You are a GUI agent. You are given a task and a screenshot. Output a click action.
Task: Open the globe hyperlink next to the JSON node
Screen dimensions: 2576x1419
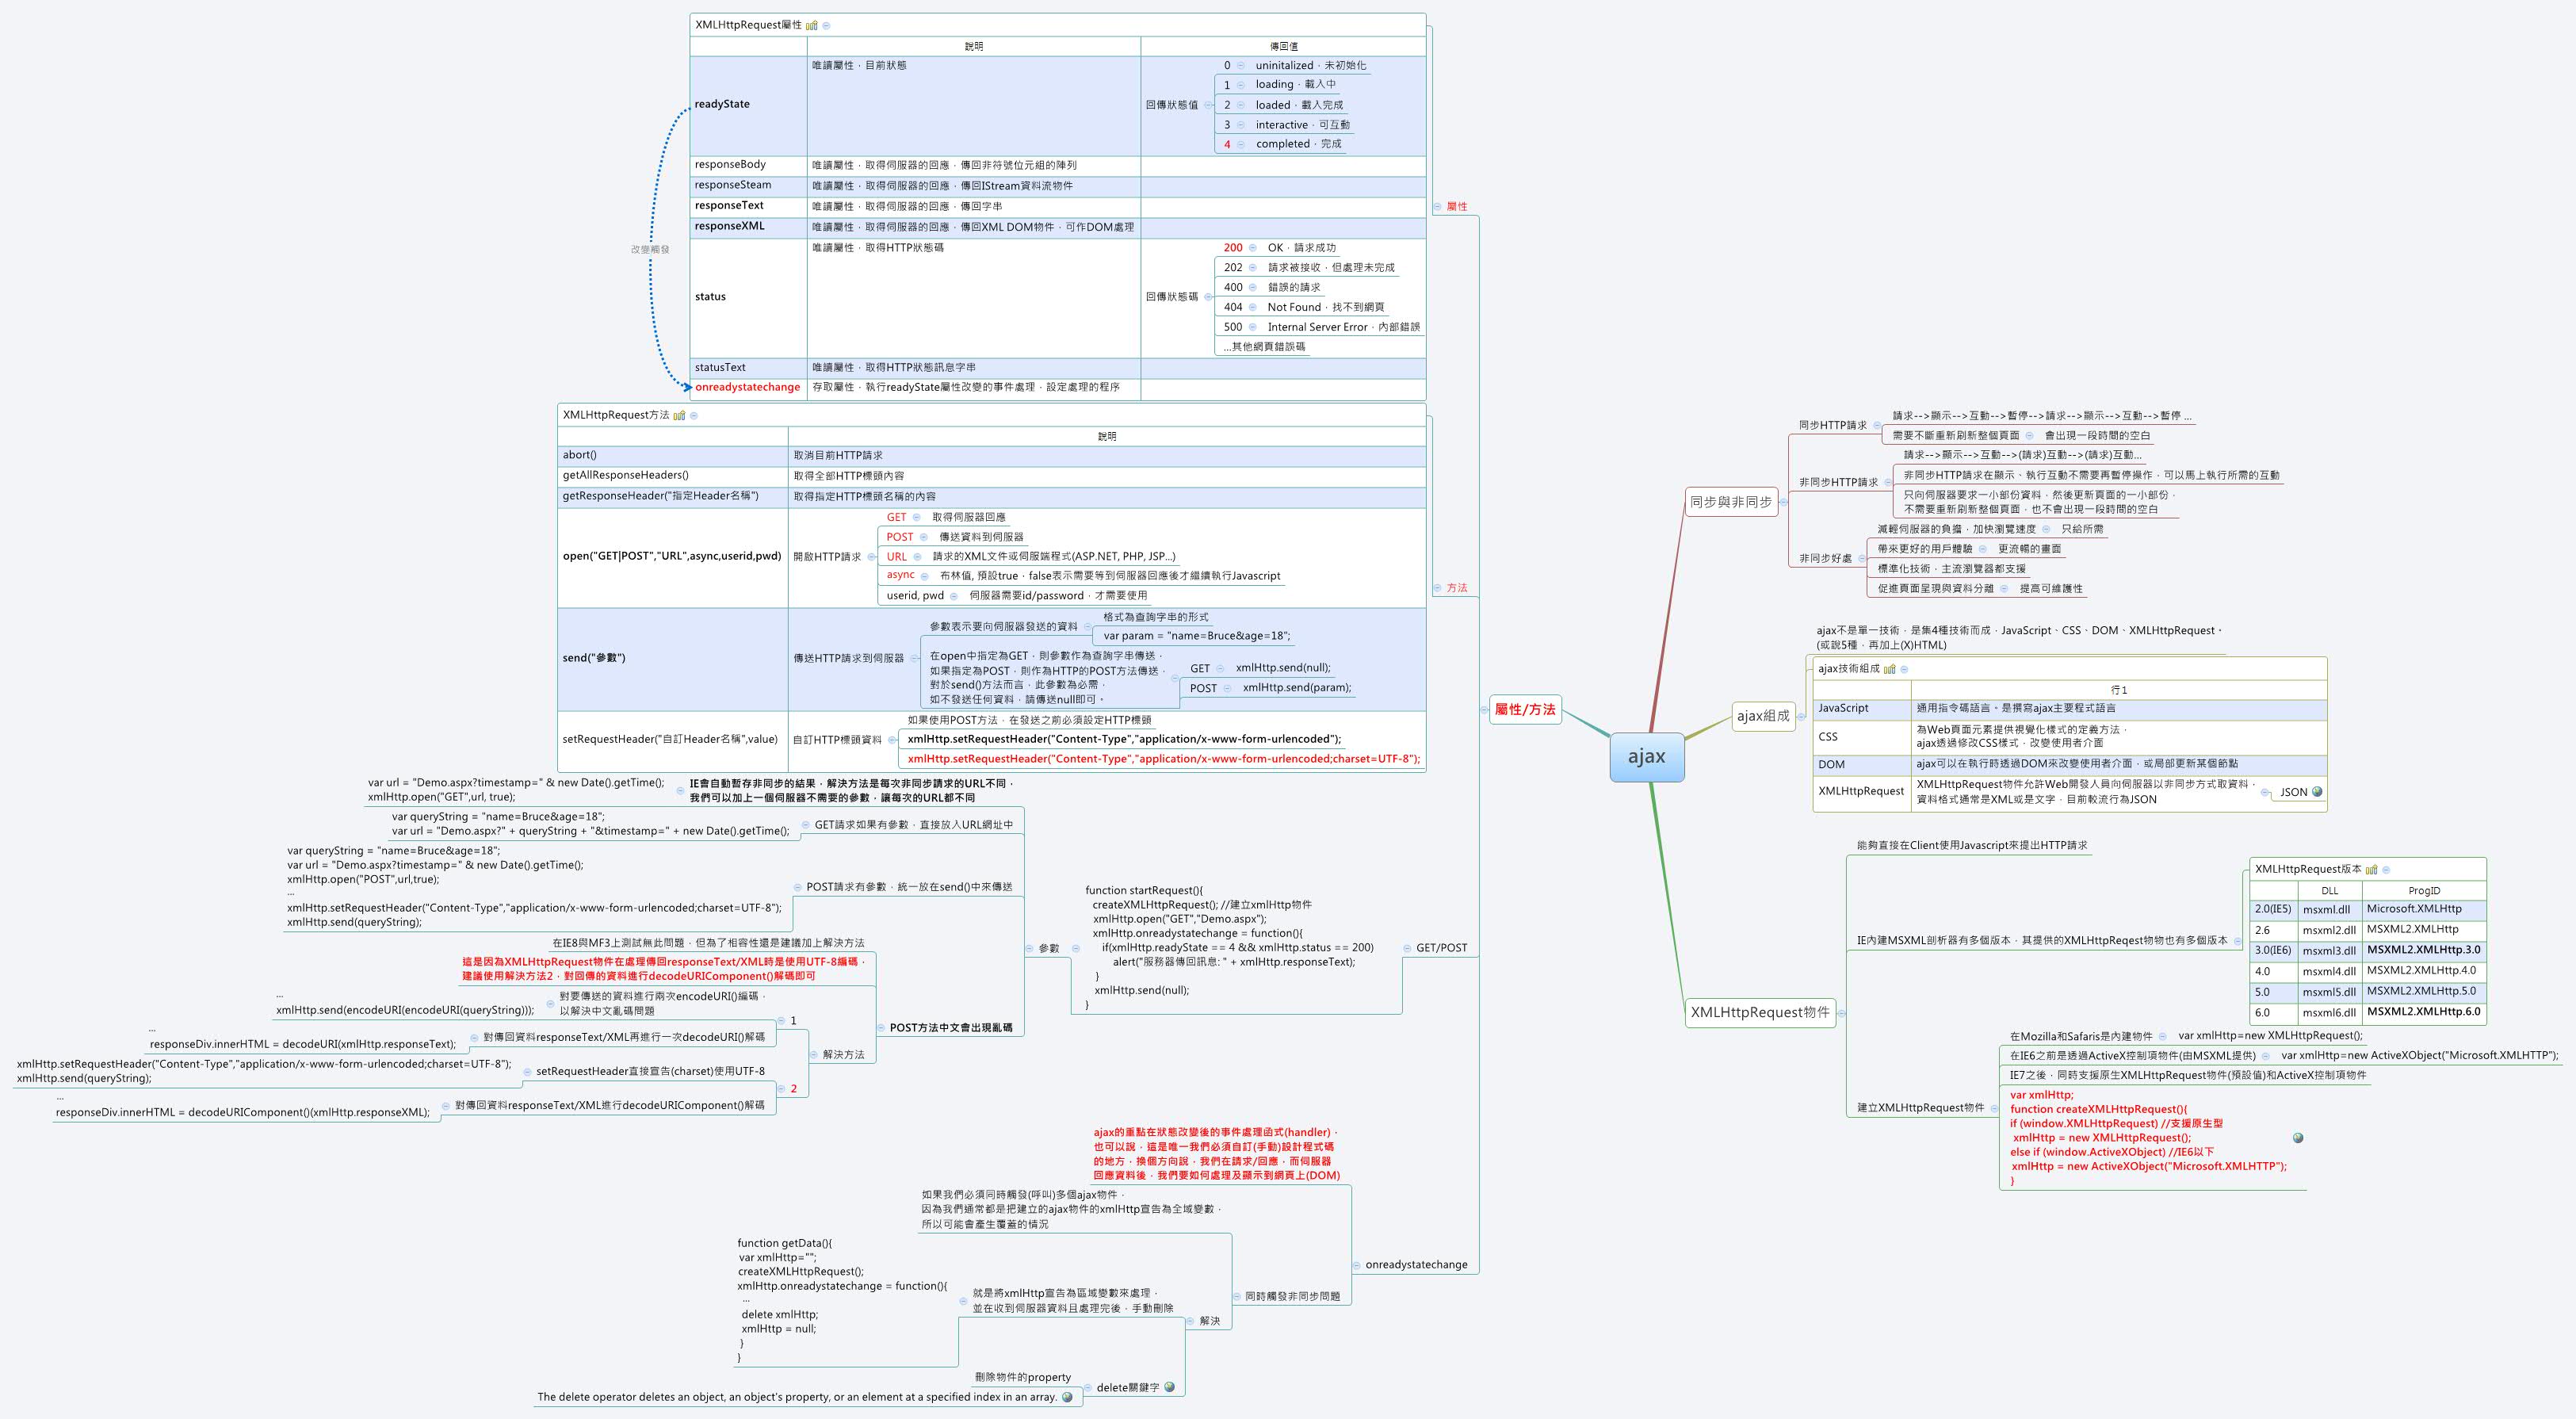(x=2317, y=793)
